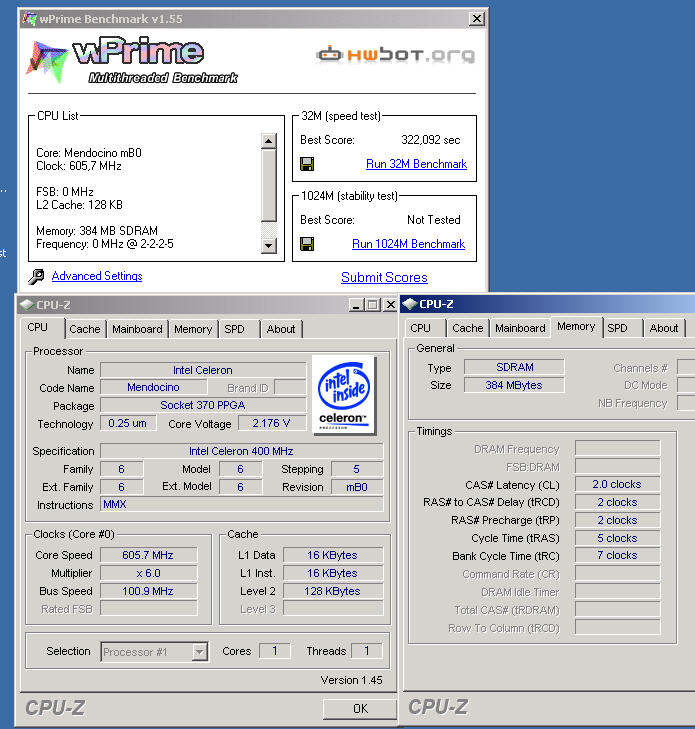Click the Code Name value 'Mendocino'
This screenshot has width=695, height=729.
coord(153,387)
